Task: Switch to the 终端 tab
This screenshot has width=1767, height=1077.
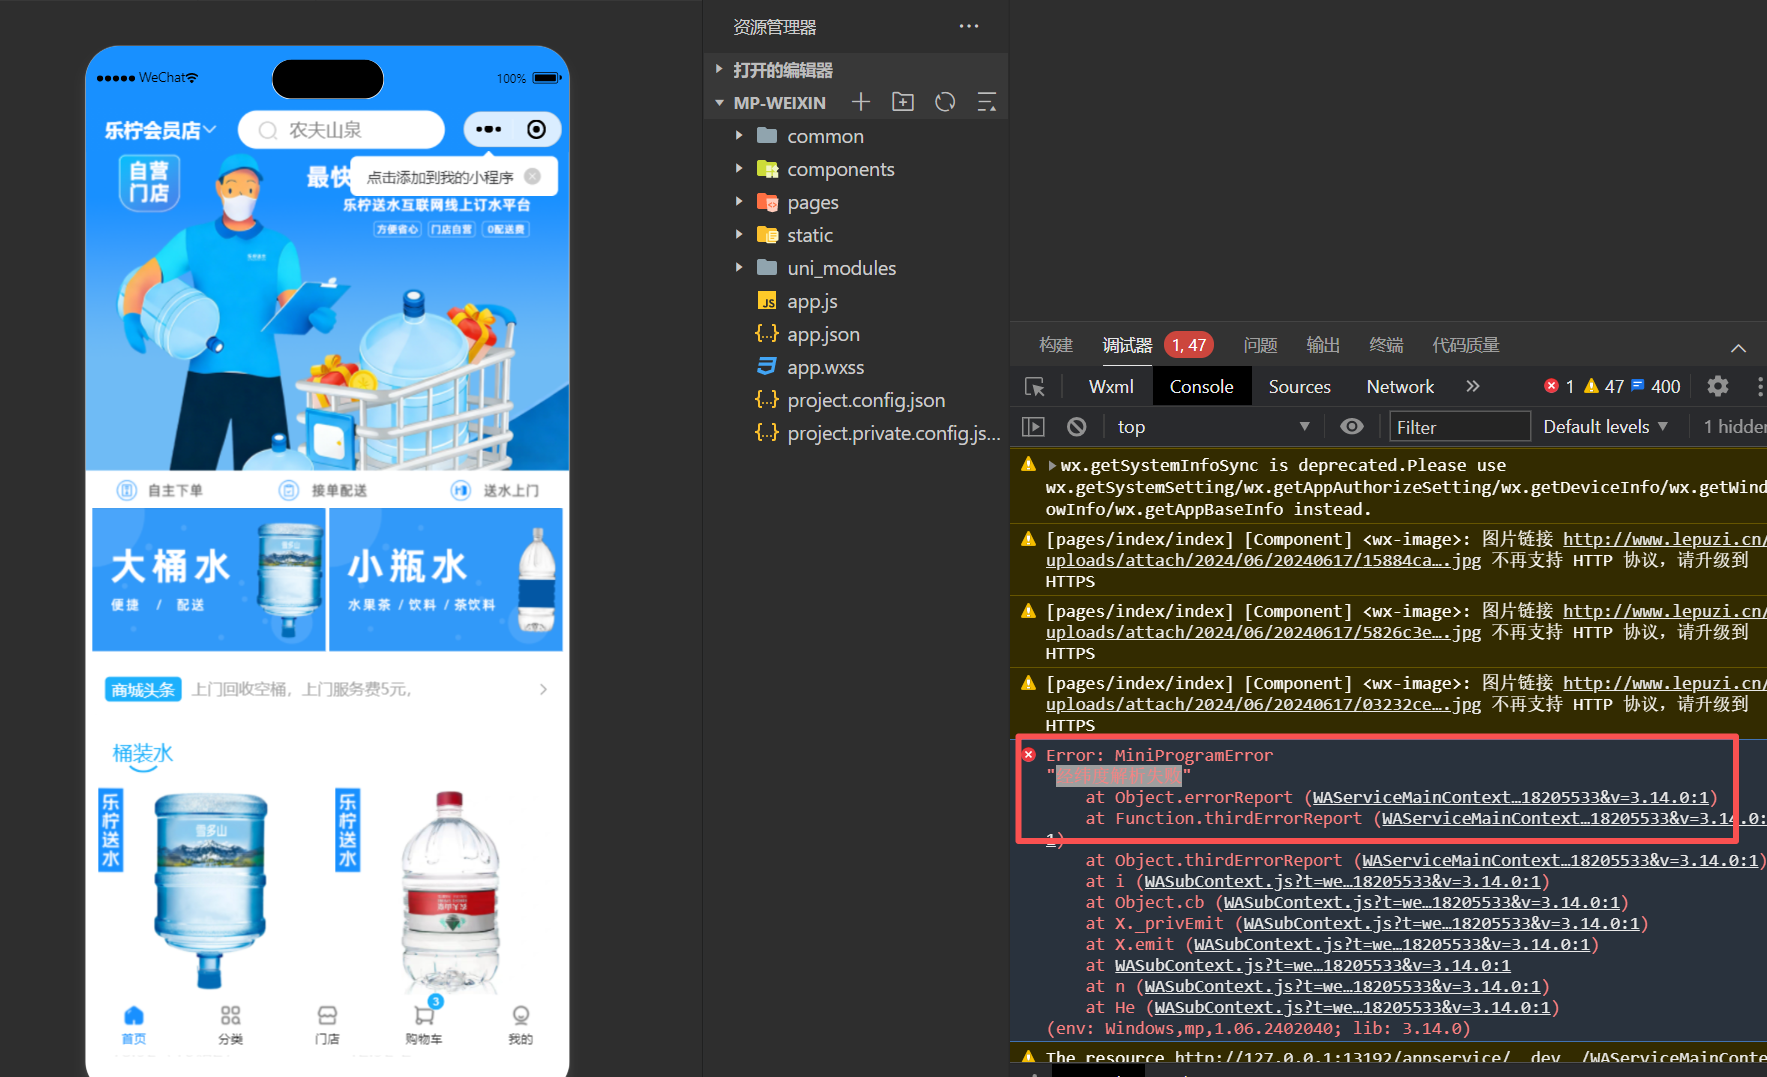Action: (x=1386, y=345)
